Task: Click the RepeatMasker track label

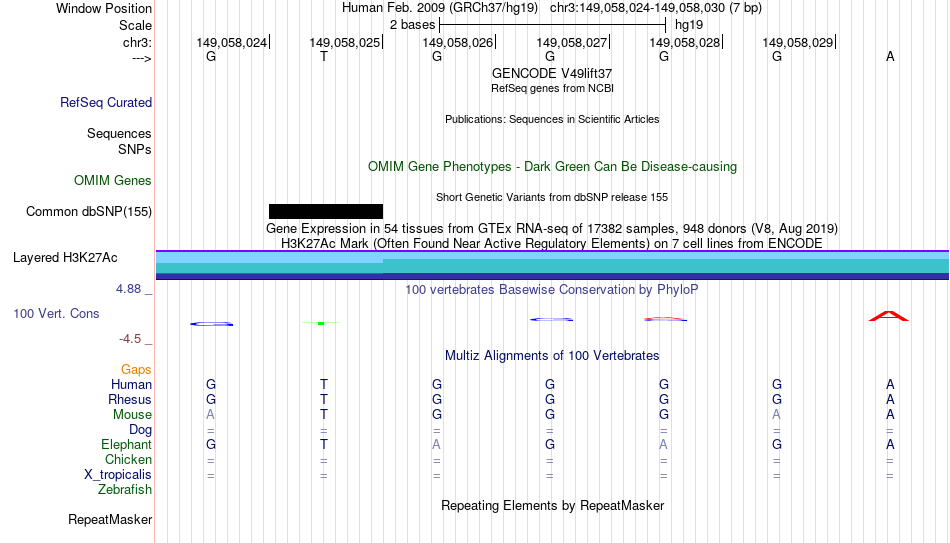Action: pyautogui.click(x=110, y=519)
